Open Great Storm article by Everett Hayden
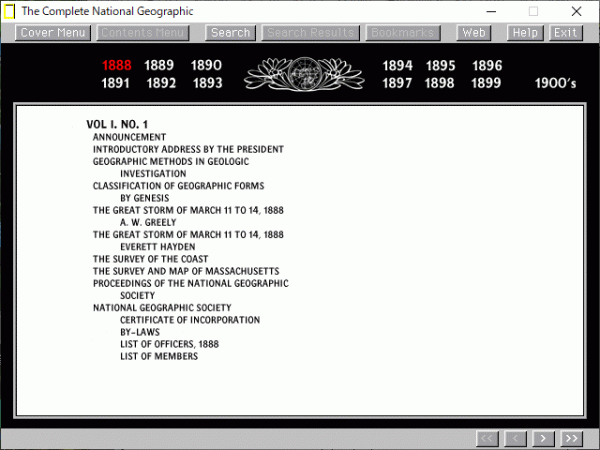 click(x=188, y=235)
